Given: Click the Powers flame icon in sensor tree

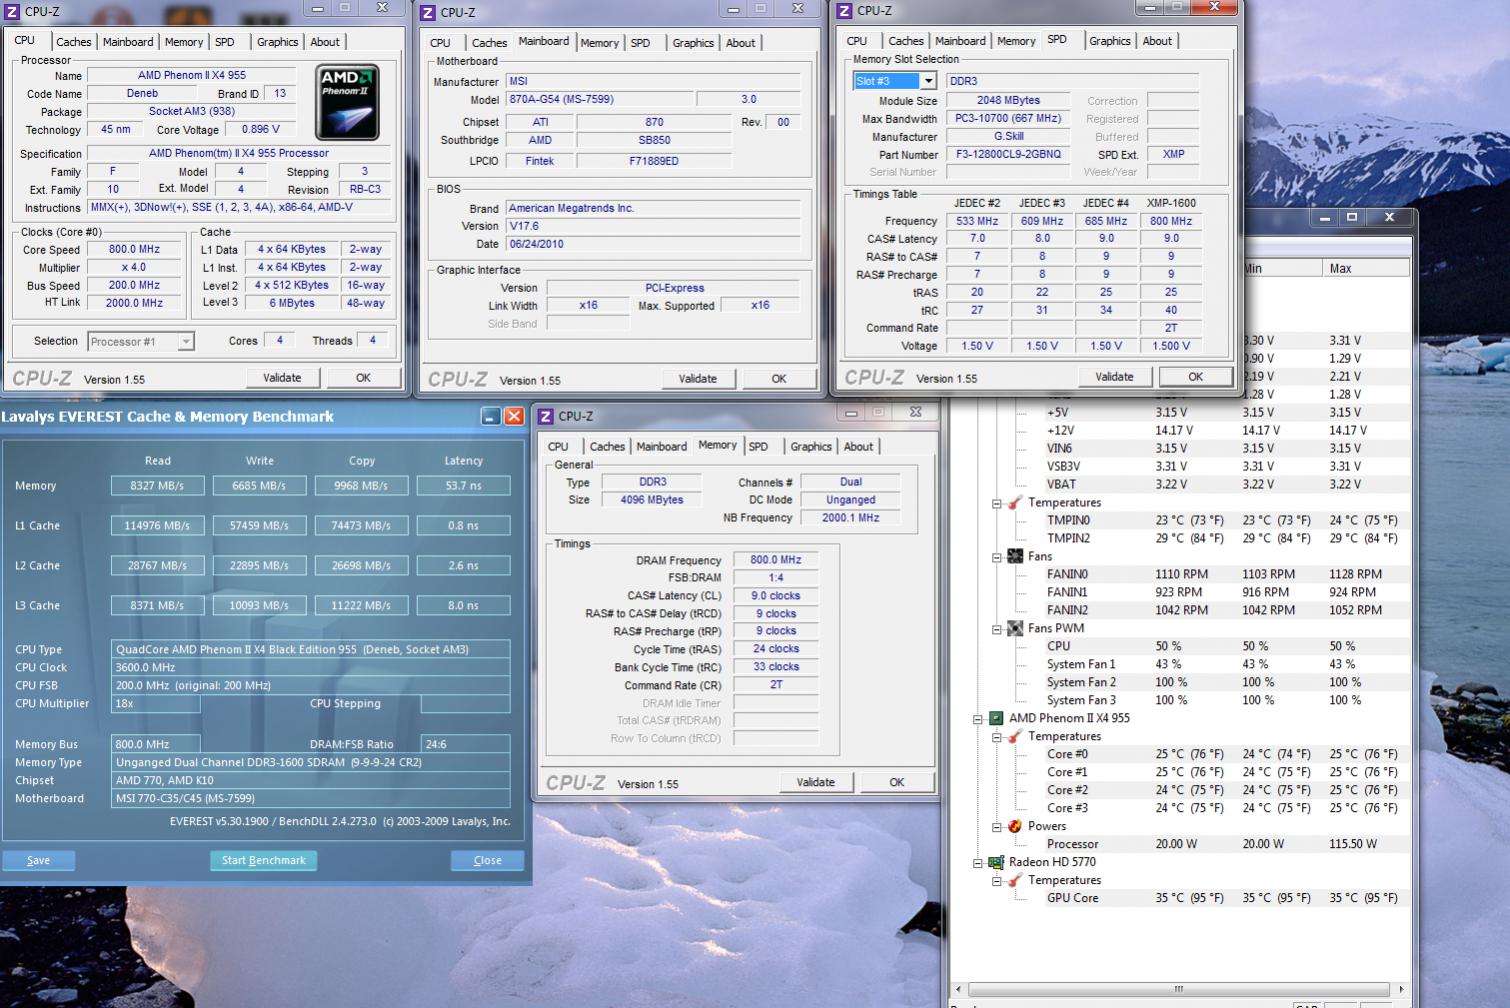Looking at the screenshot, I should 1014,826.
